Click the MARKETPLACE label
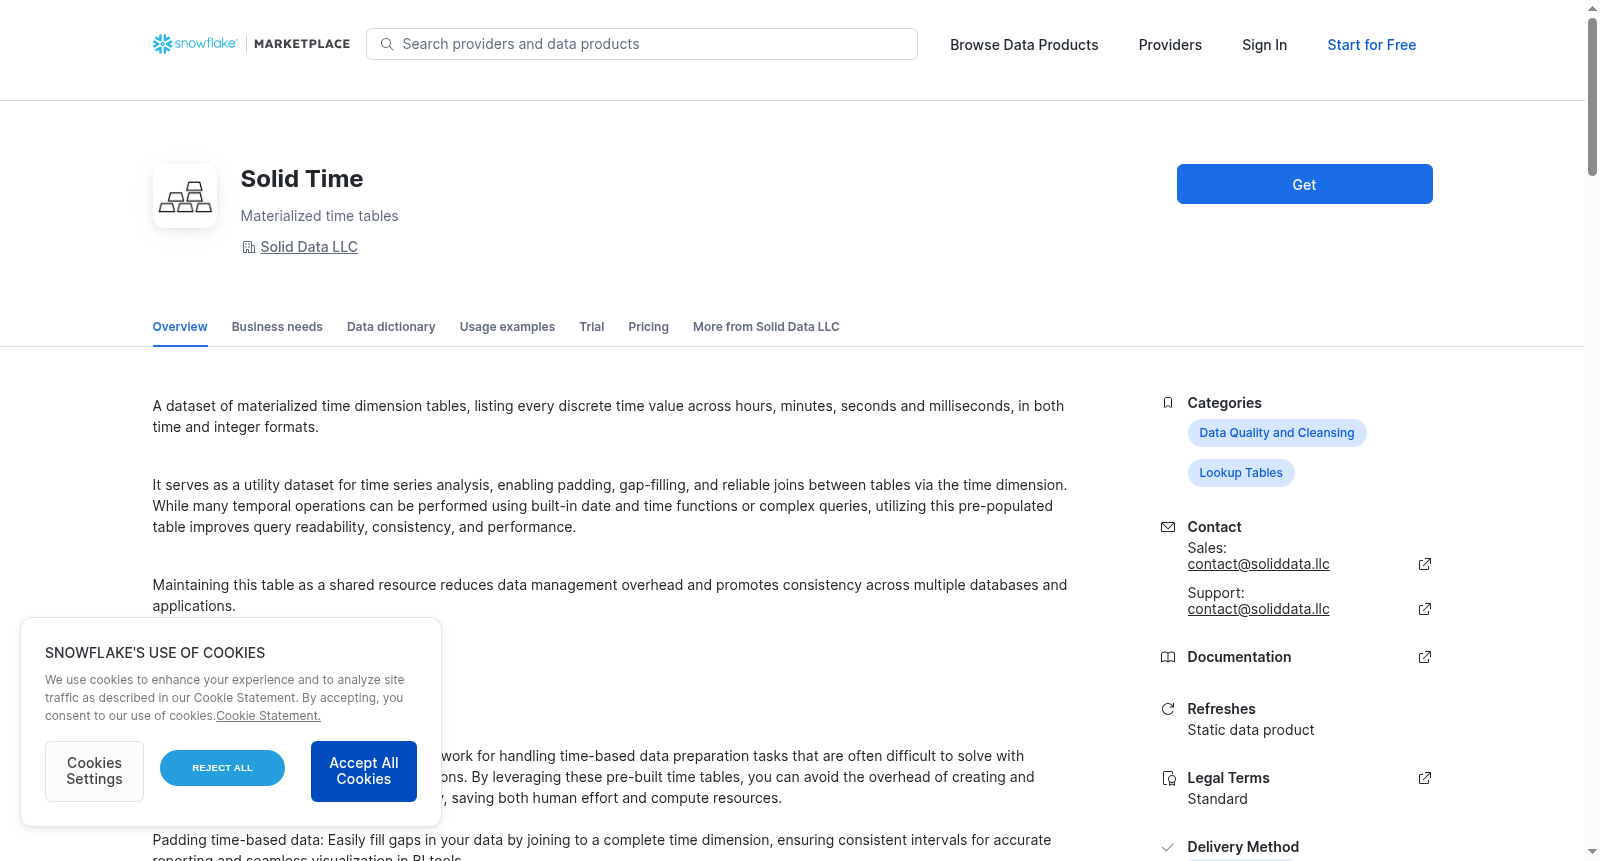This screenshot has width=1600, height=861. click(302, 44)
